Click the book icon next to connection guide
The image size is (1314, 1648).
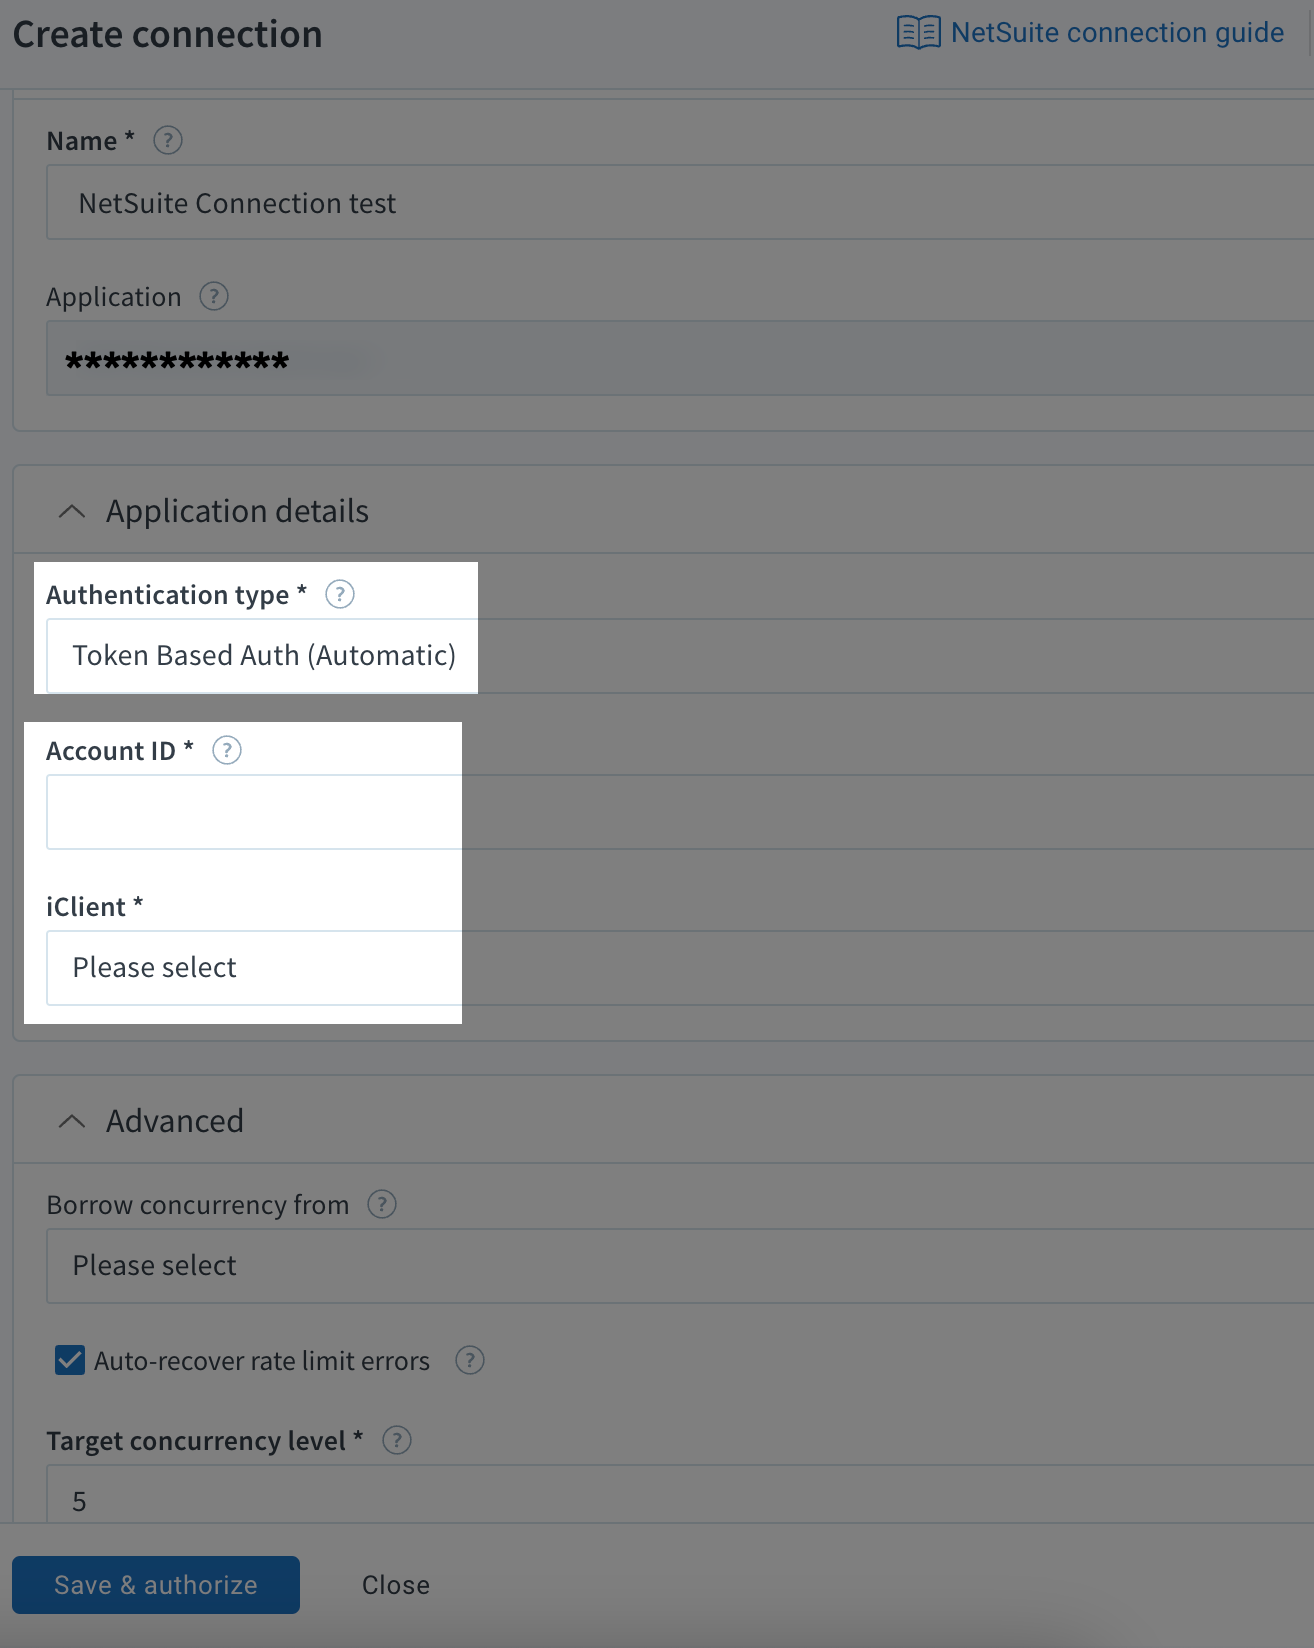point(916,32)
